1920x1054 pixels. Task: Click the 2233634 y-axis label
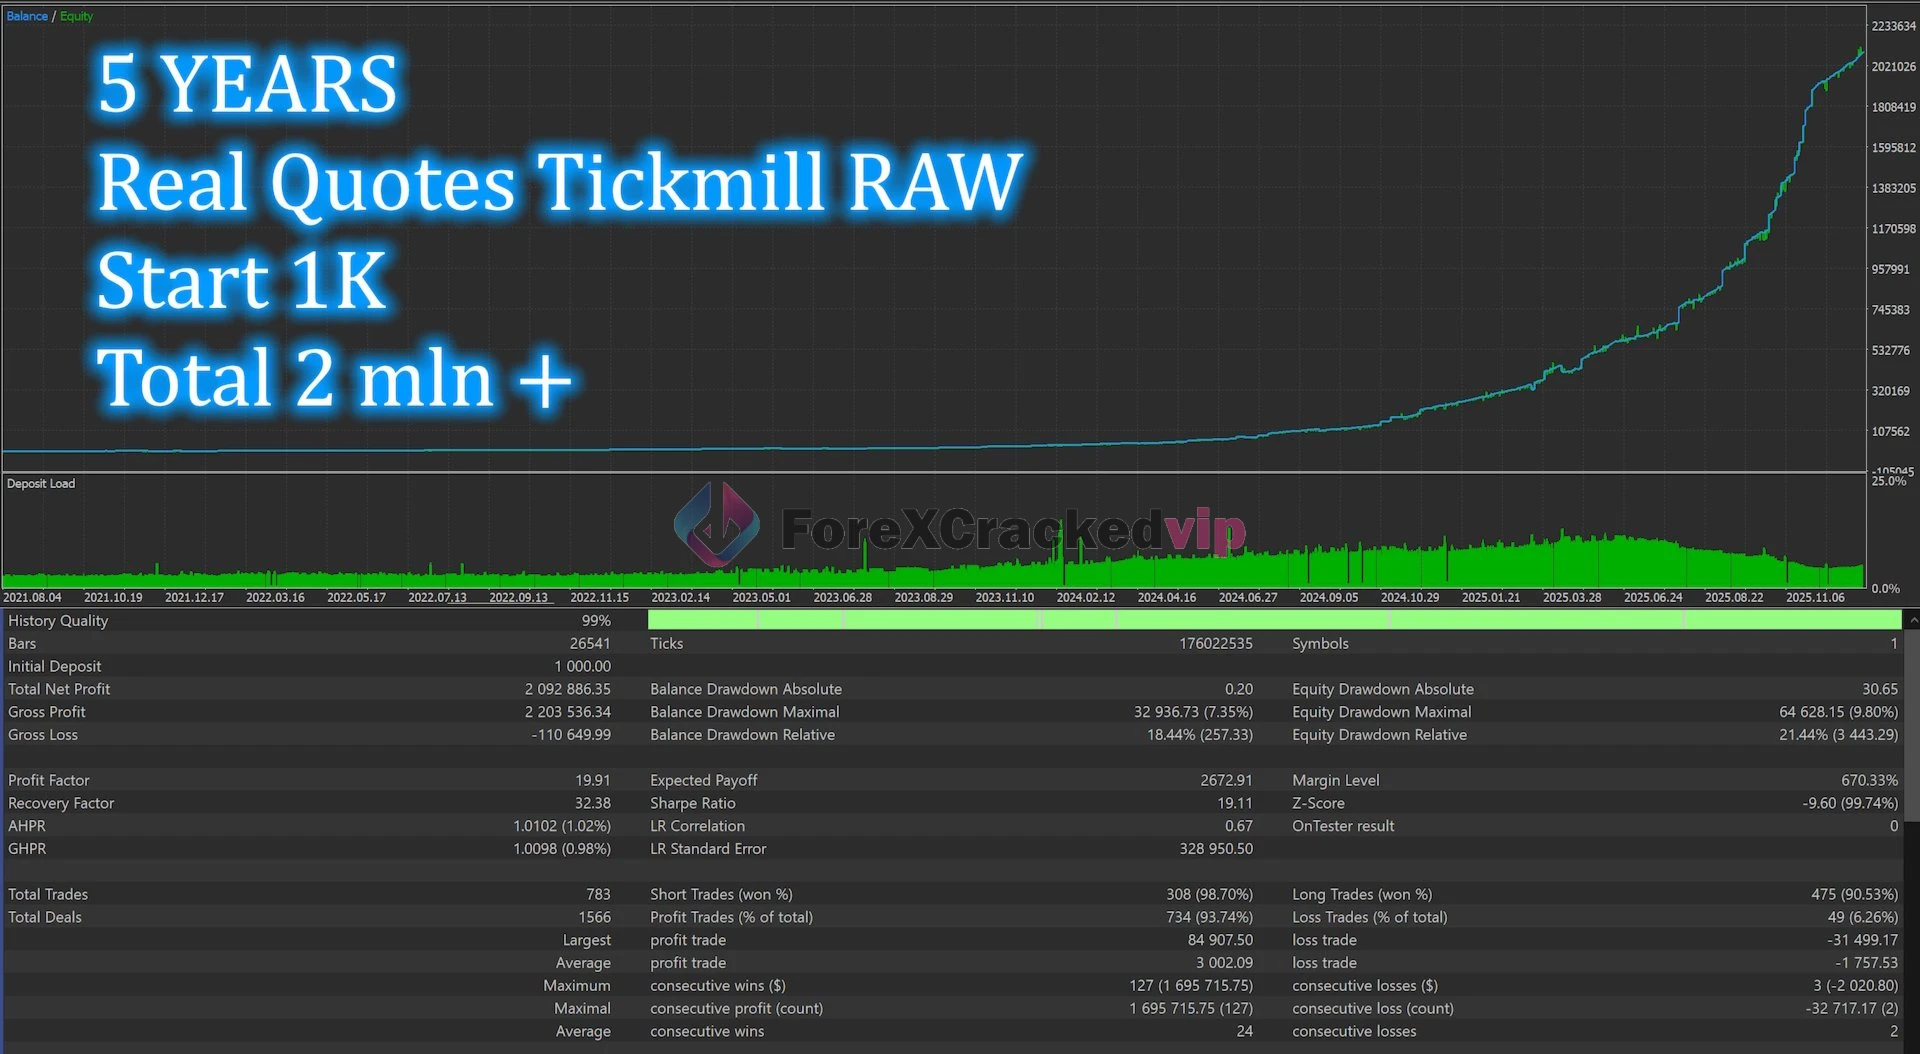[1893, 26]
